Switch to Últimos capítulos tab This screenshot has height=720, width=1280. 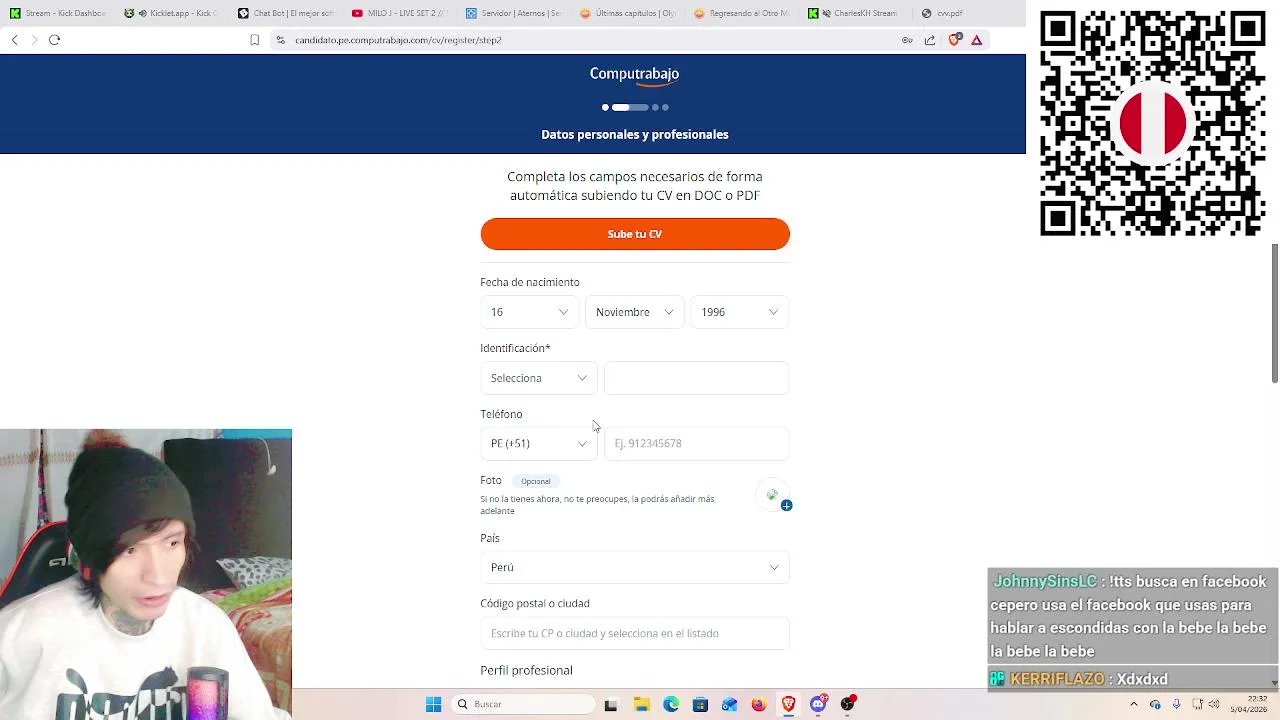coord(628,13)
